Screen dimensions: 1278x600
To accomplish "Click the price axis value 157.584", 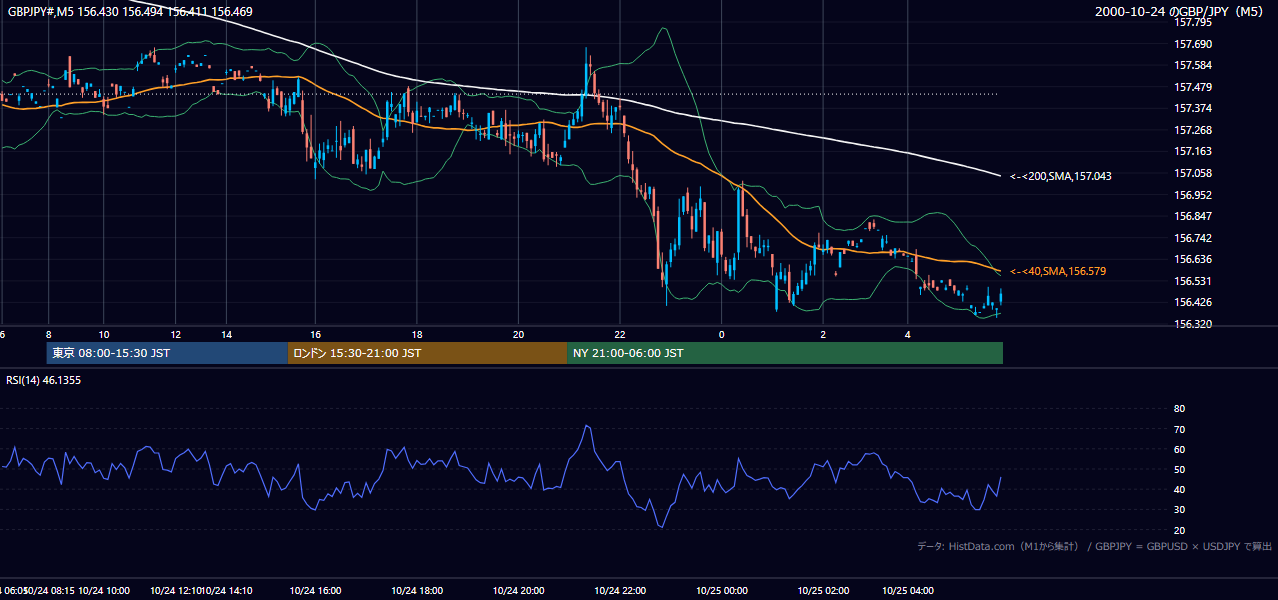I will [1193, 65].
